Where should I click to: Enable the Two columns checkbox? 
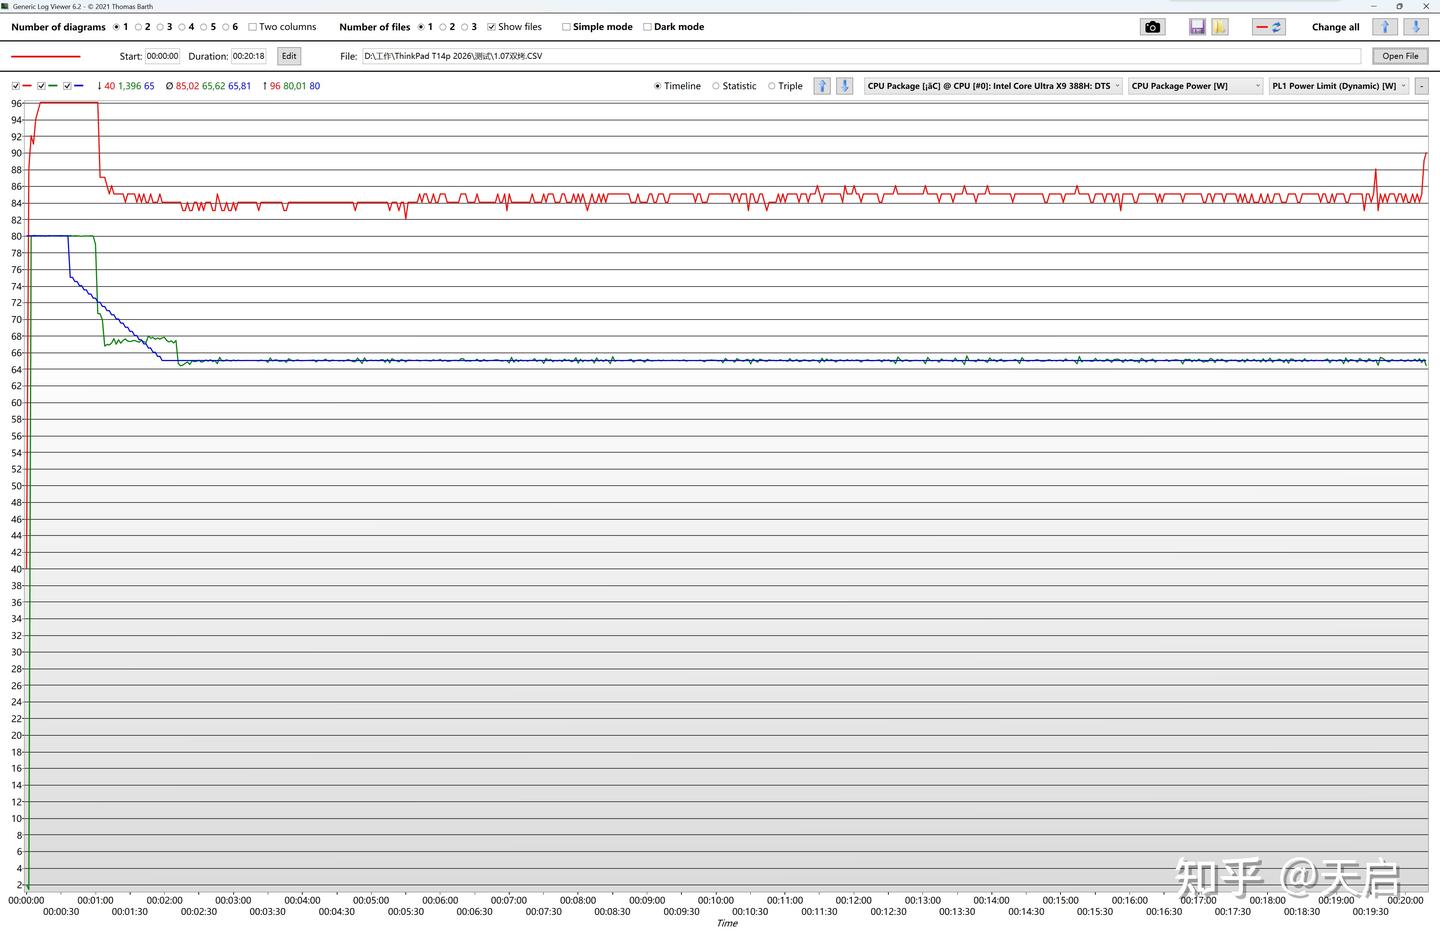[x=252, y=27]
